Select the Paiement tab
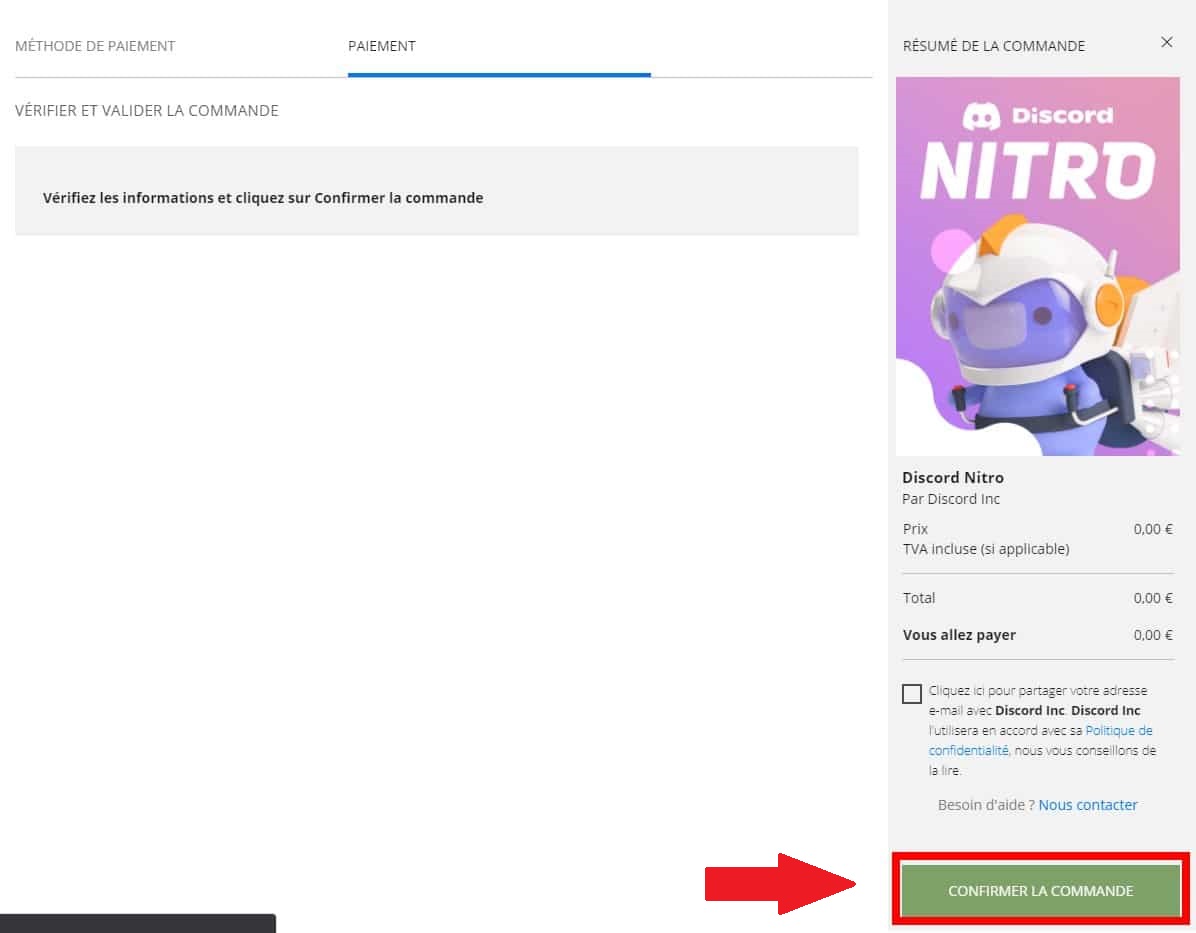Image resolution: width=1196 pixels, height=933 pixels. pos(382,46)
